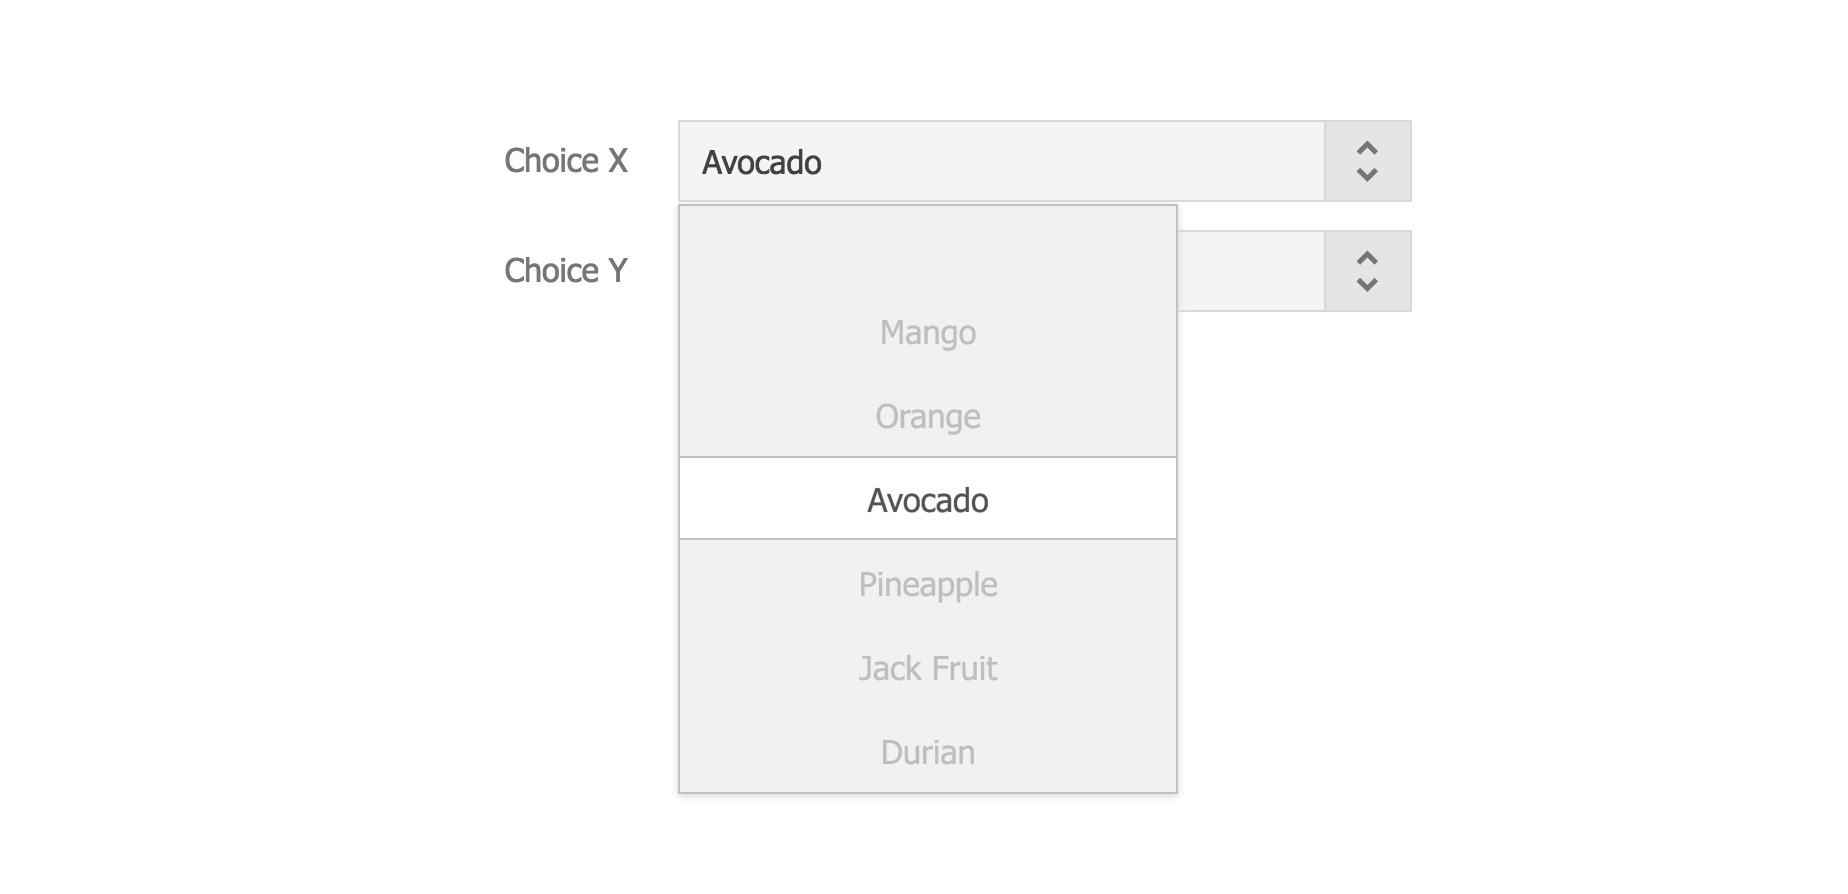The width and height of the screenshot is (1848, 894).
Task: Choose the Jack Fruit option
Action: point(928,668)
